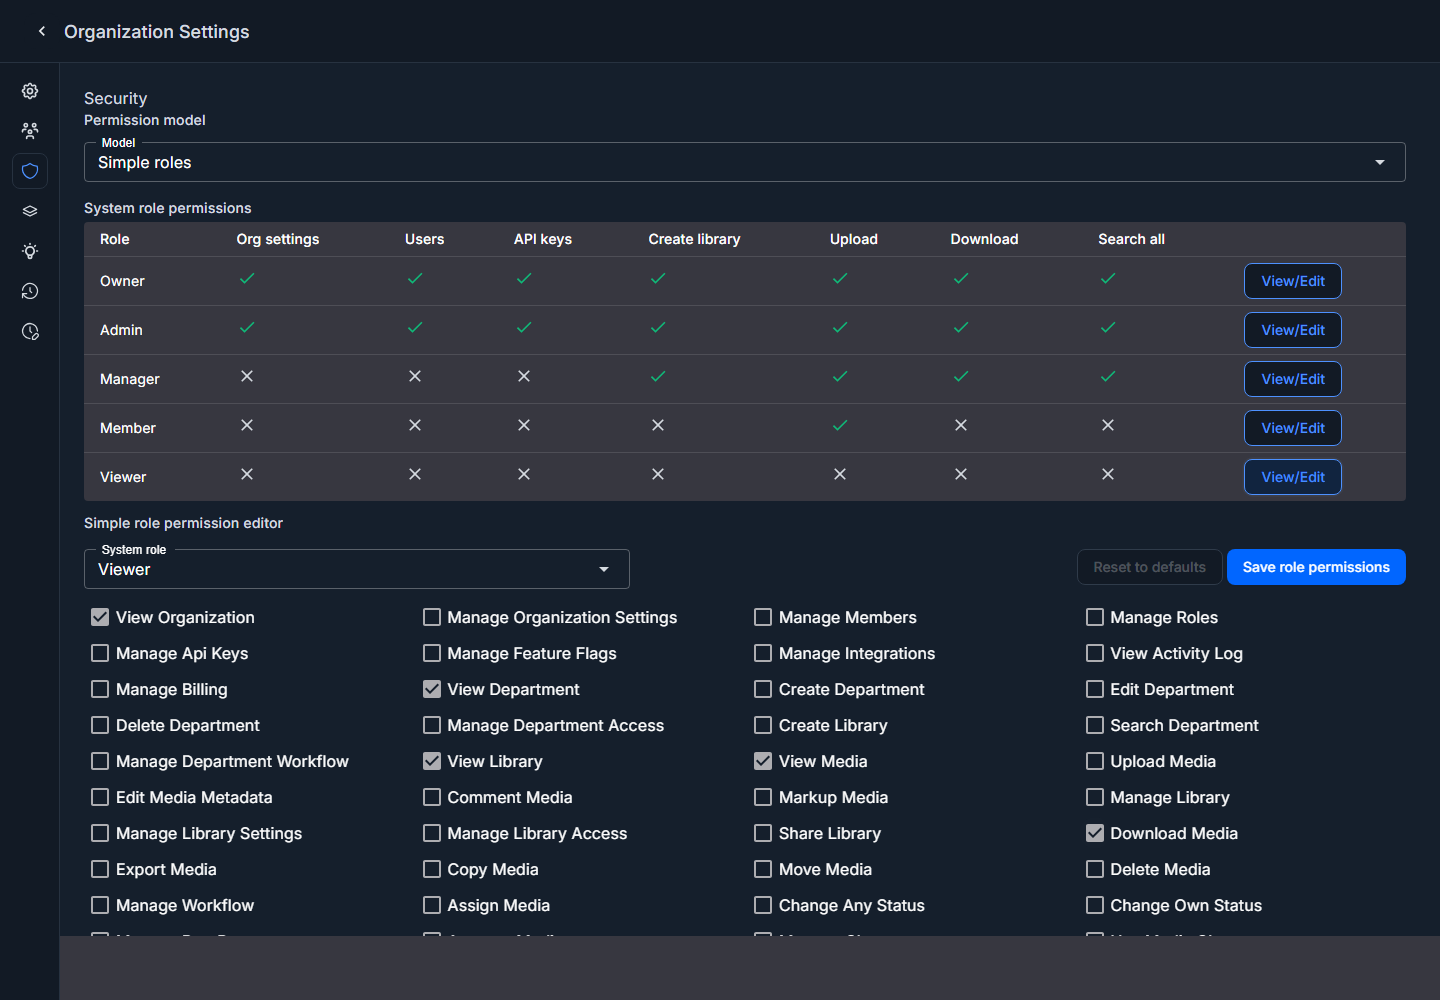Image resolution: width=1440 pixels, height=1000 pixels.
Task: Click Save role permissions button
Action: pos(1316,567)
